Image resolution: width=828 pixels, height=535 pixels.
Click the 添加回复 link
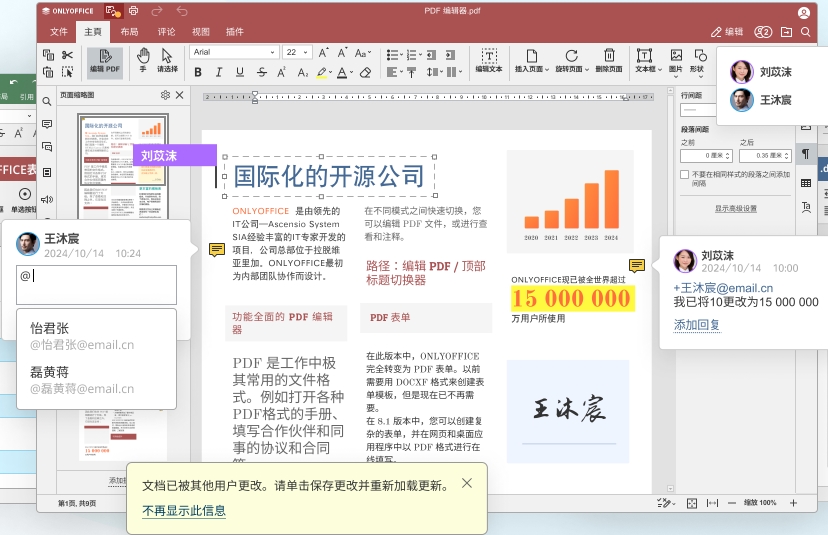coord(697,325)
